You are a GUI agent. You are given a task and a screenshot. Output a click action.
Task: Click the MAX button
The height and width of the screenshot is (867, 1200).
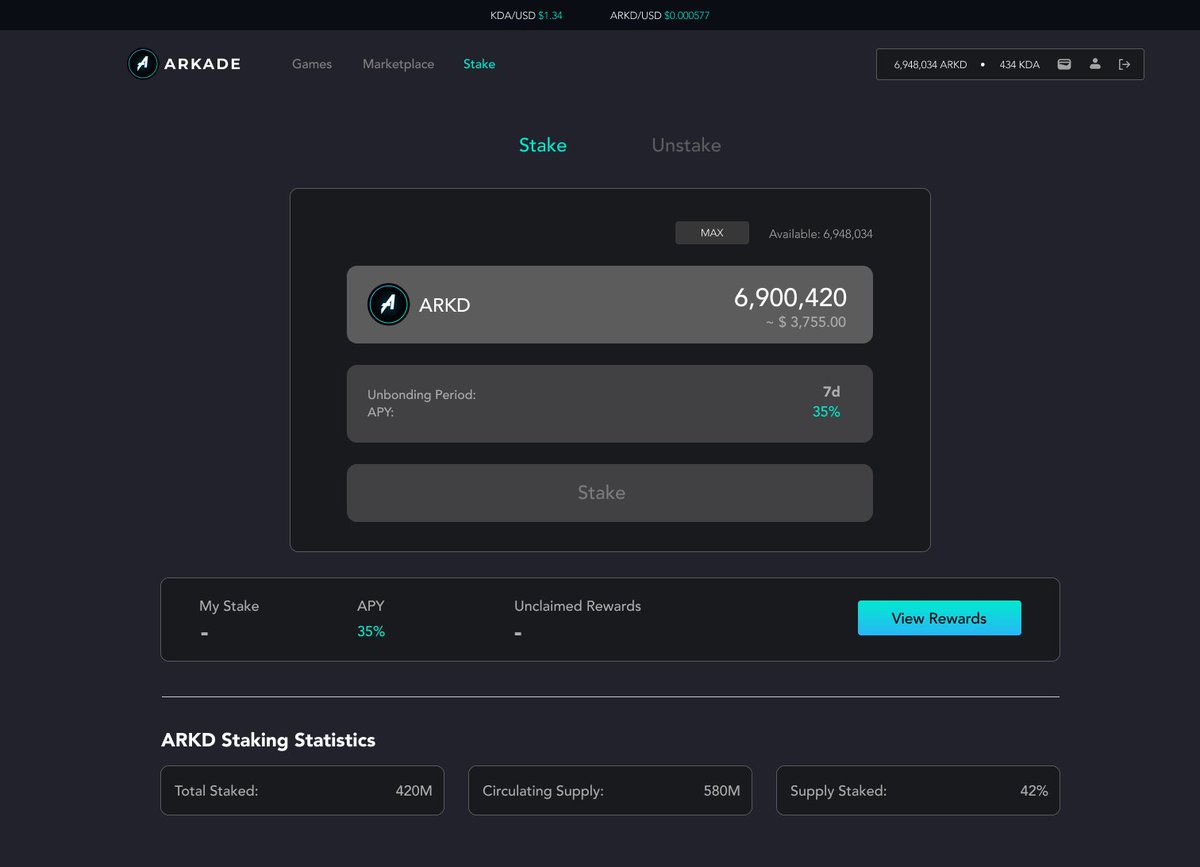[712, 232]
